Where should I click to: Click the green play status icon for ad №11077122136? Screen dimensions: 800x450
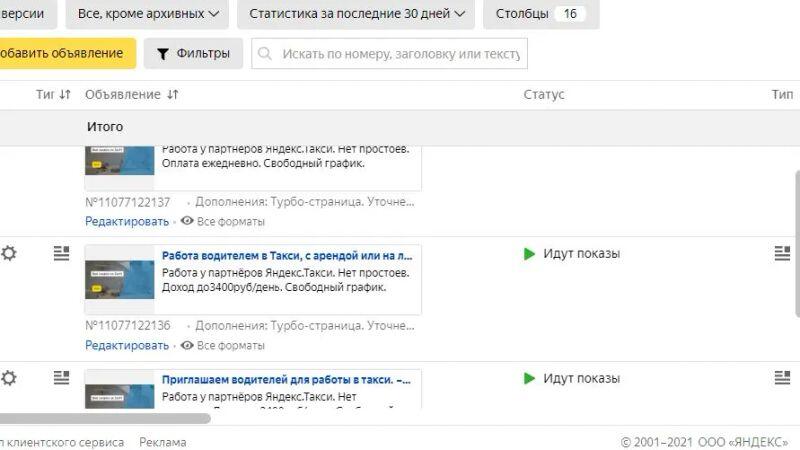pyautogui.click(x=529, y=254)
